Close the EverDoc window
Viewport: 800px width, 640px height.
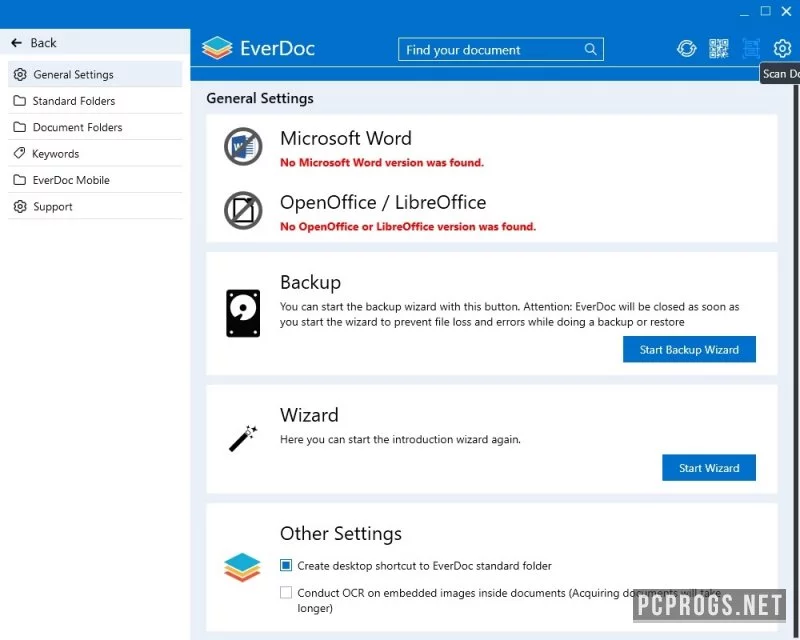[x=787, y=11]
